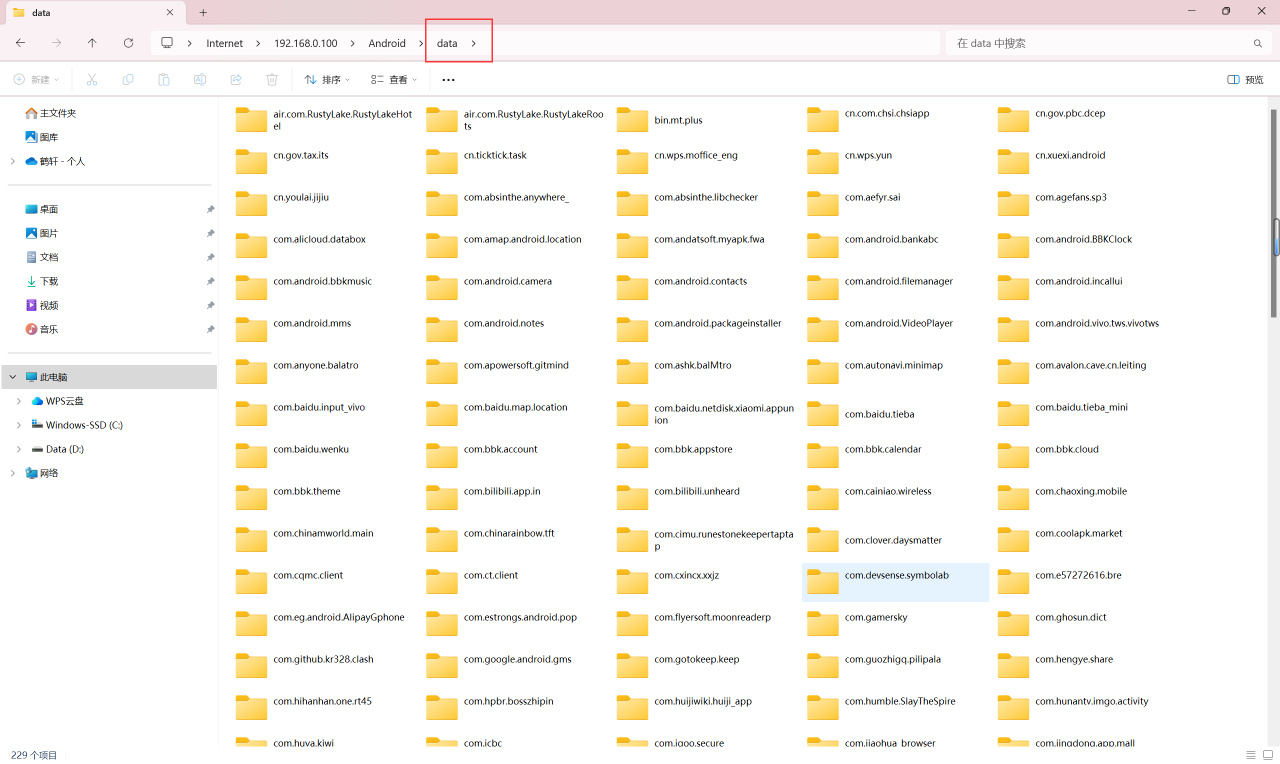The width and height of the screenshot is (1280, 764).
Task: Select the cn.gov.tax.its folder
Action: pos(324,162)
